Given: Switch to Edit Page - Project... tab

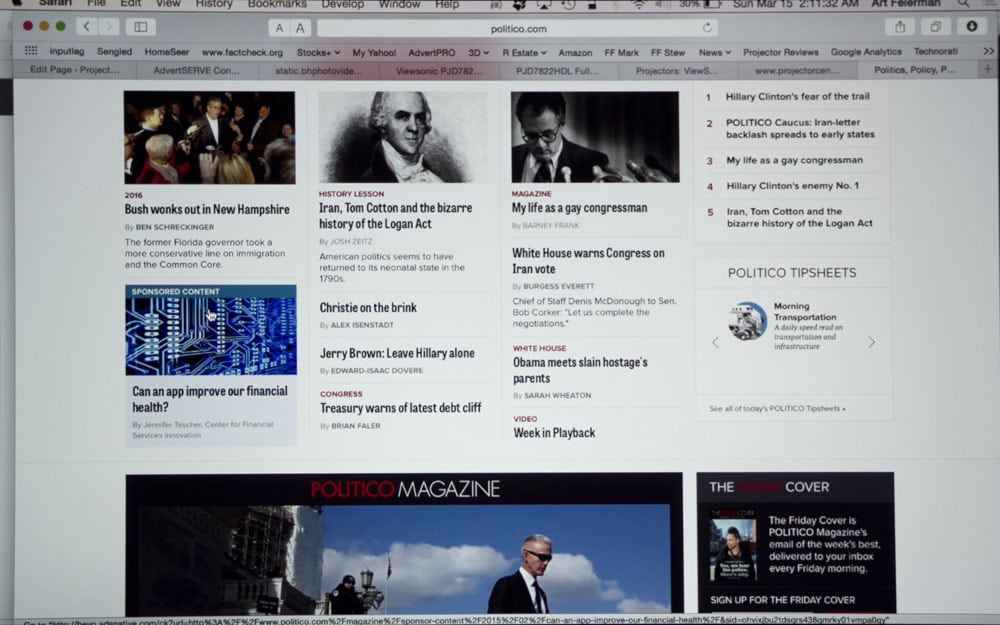Looking at the screenshot, I should click(74, 70).
